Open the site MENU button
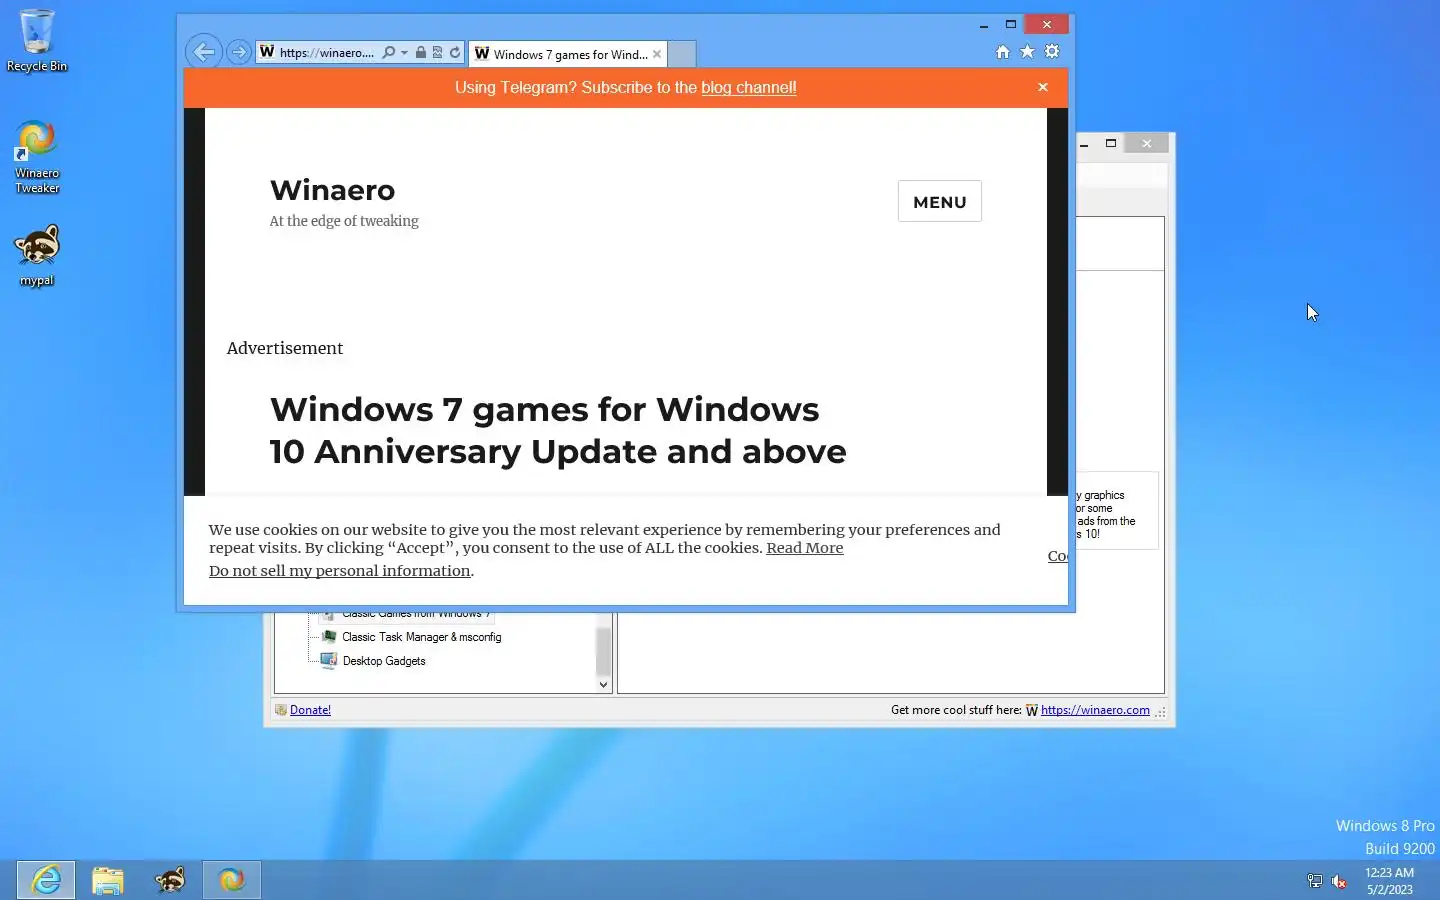The image size is (1440, 900). (940, 201)
